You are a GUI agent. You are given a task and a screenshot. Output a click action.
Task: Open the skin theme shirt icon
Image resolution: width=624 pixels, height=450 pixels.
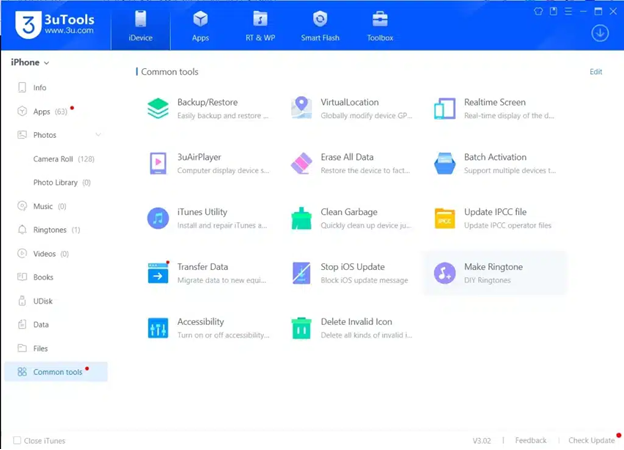click(538, 11)
